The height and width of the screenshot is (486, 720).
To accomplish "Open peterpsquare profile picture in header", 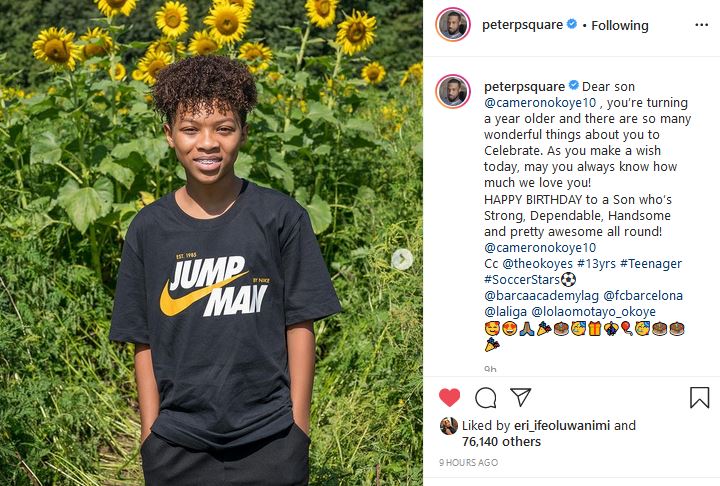I will coord(453,24).
